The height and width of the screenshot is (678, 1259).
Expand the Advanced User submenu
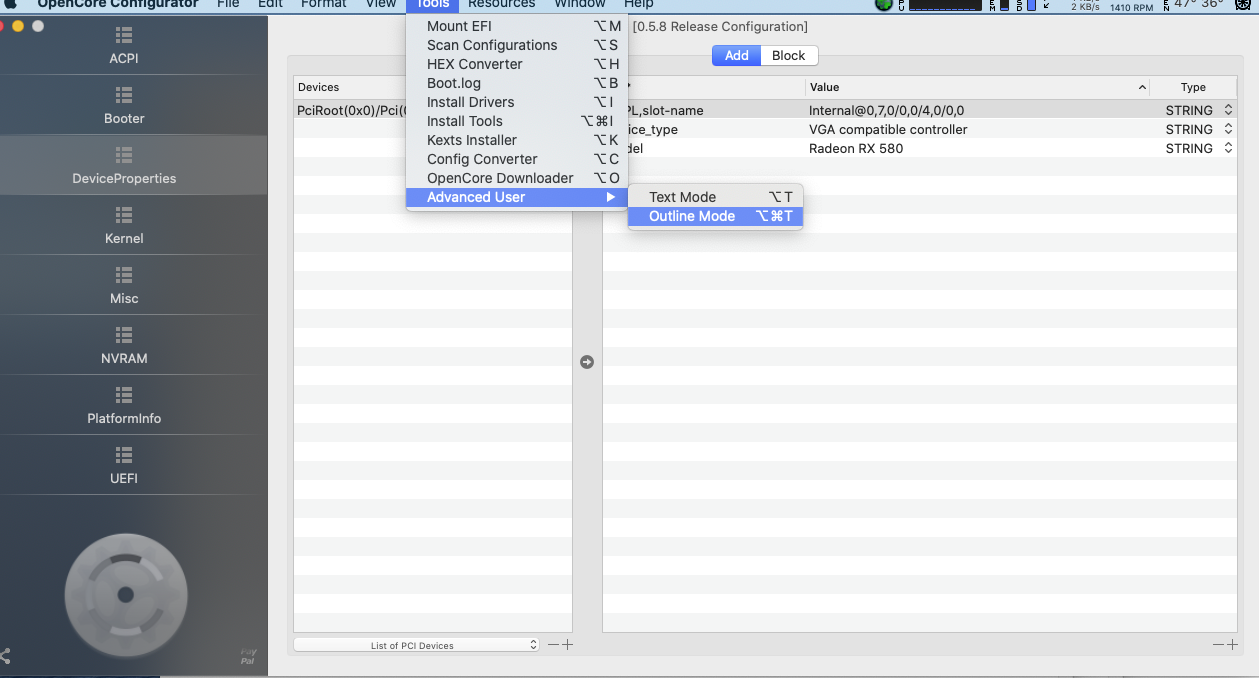(515, 197)
